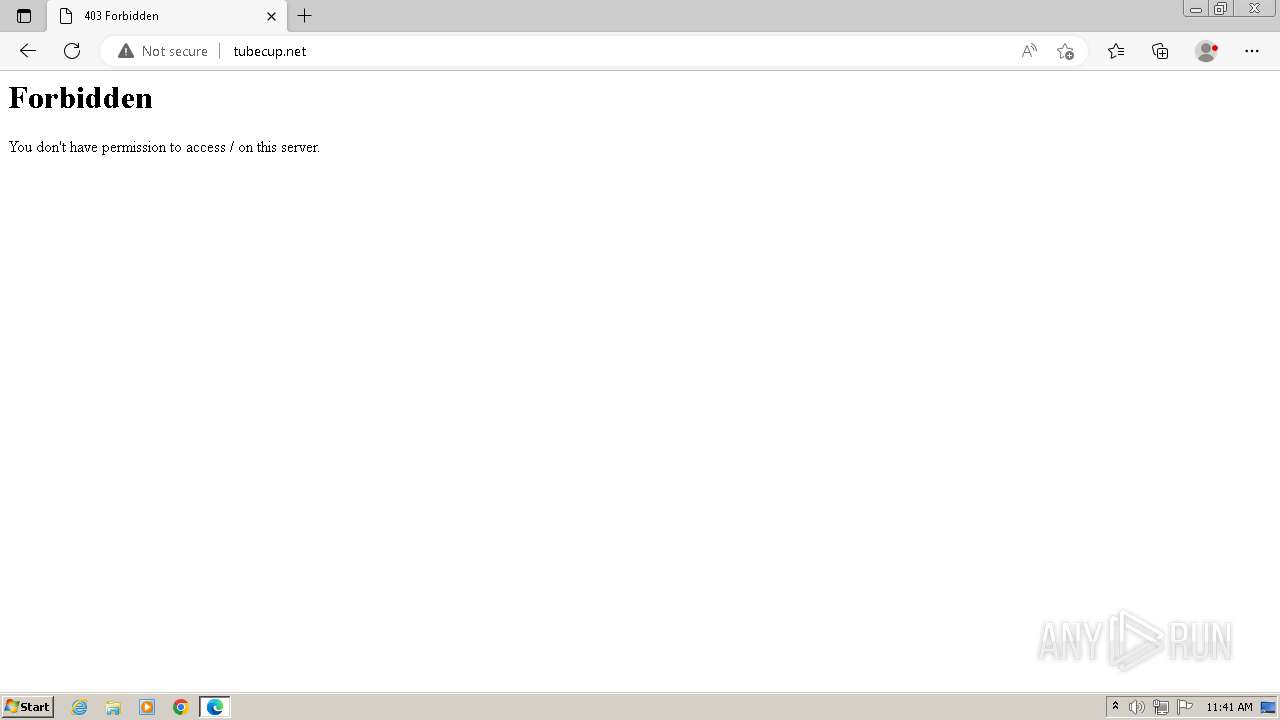Viewport: 1280px width, 720px height.
Task: Add this page to favorites
Action: 1065,51
